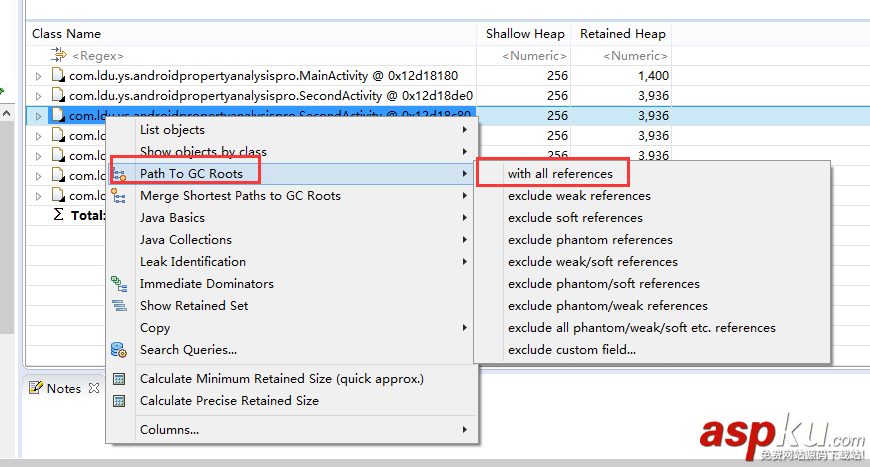Click the Merge Shortest Paths icon
Viewport: 870px width, 467px height.
pyautogui.click(x=120, y=196)
